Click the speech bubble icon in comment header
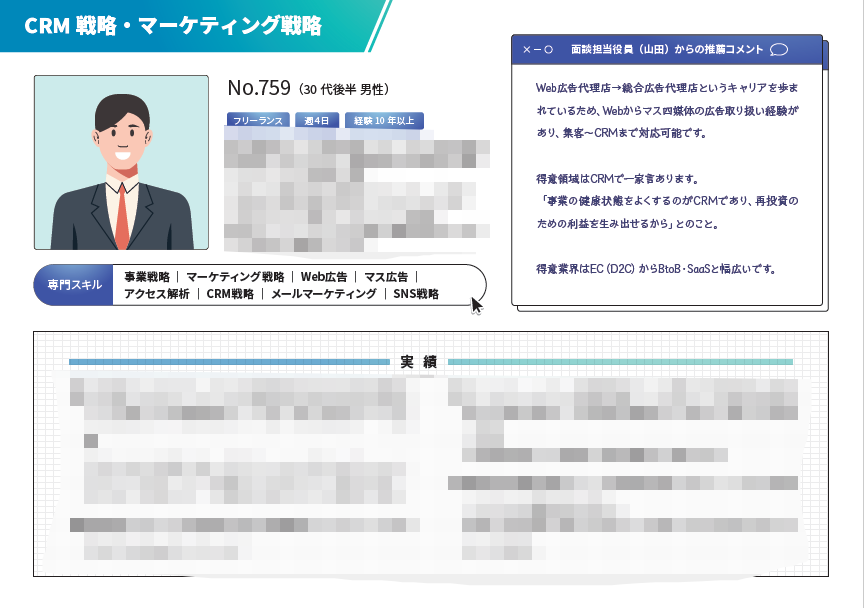Screen dimensions: 864x608 point(779,50)
